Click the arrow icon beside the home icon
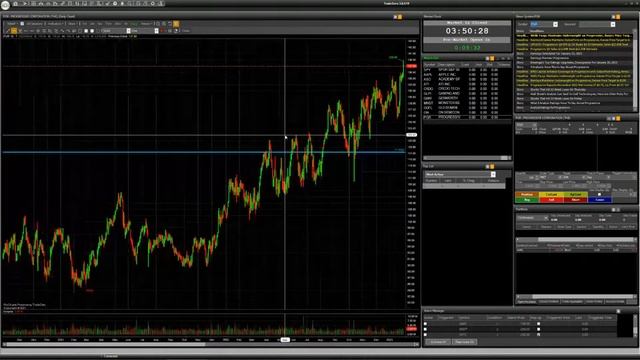The width and height of the screenshot is (640, 360). 24,4
